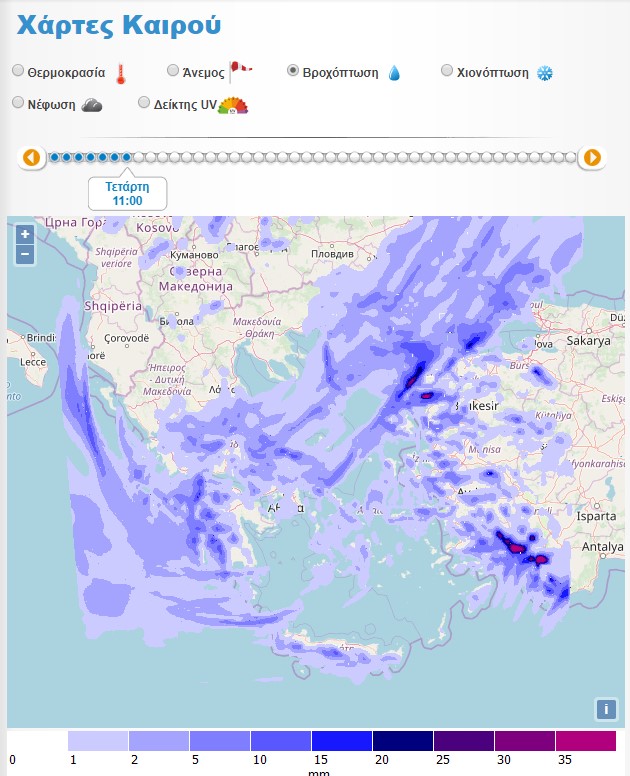The width and height of the screenshot is (630, 776).
Task: Click the Τετάρτη 11:00 time tooltip
Action: (127, 194)
